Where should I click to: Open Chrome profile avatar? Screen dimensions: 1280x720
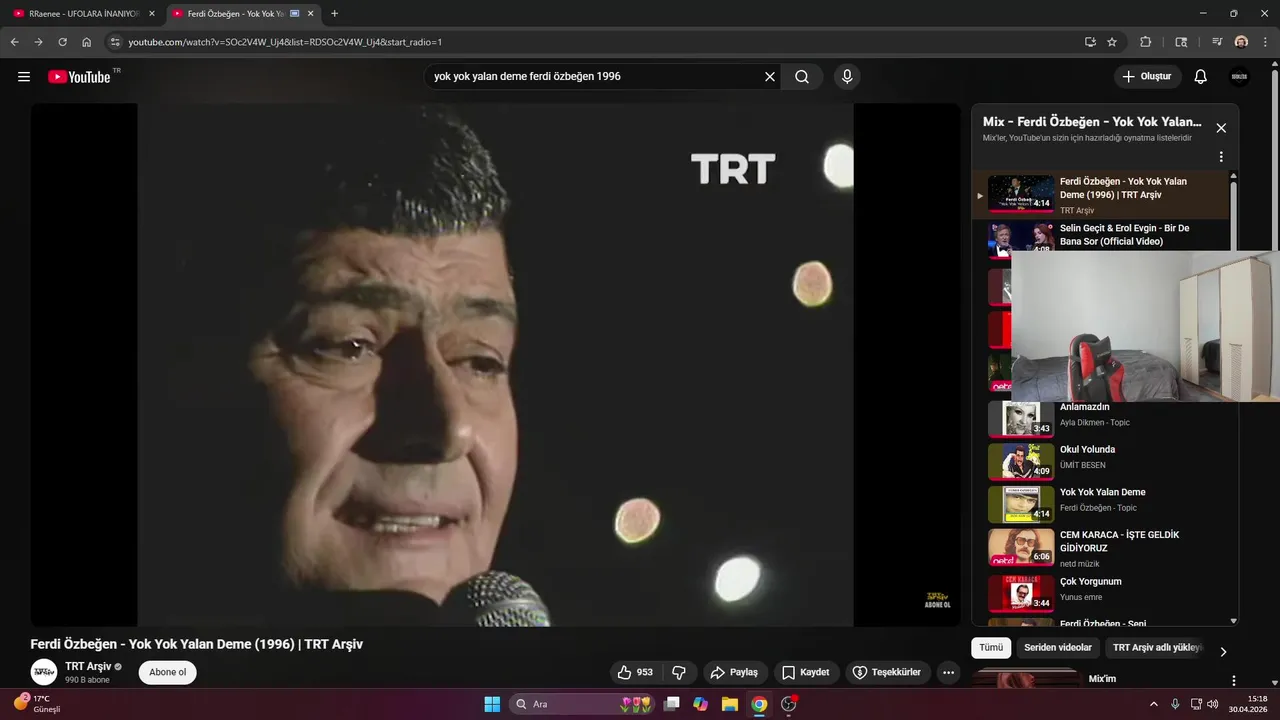(1241, 42)
